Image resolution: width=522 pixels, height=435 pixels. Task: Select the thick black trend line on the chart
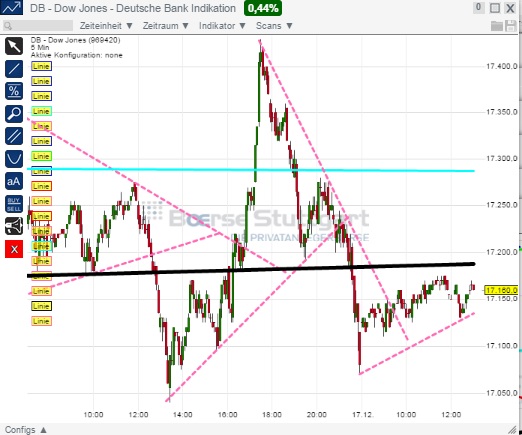coord(251,270)
